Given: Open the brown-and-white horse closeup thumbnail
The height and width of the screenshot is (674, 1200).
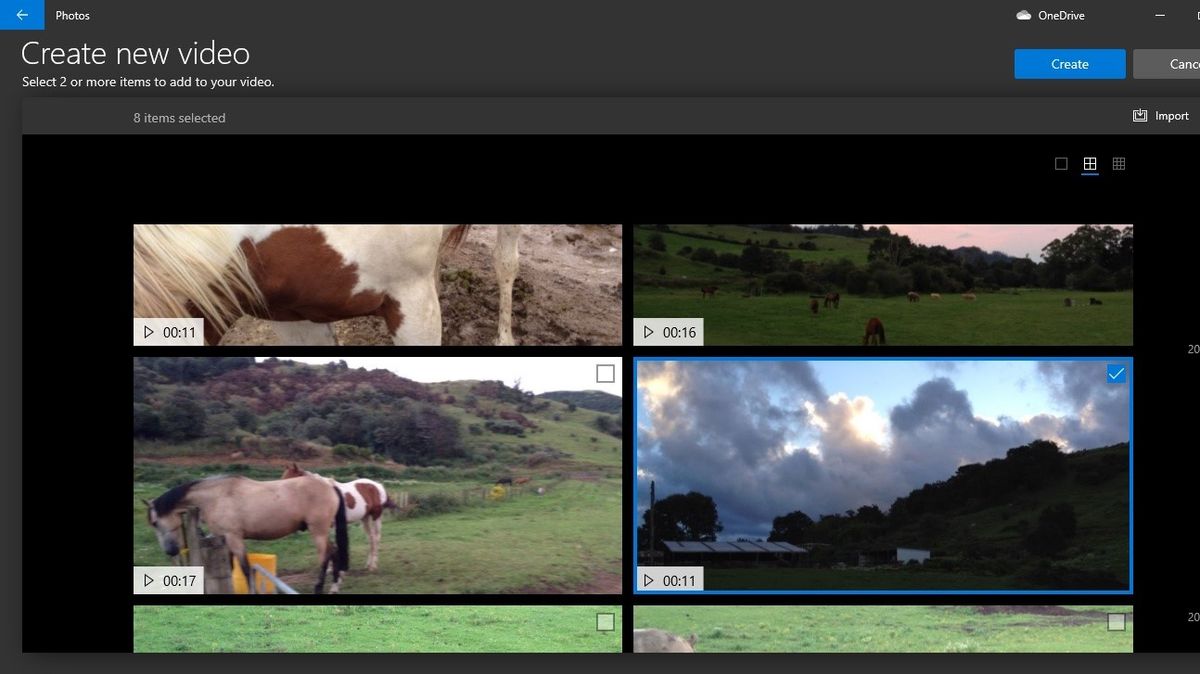Looking at the screenshot, I should [x=377, y=284].
